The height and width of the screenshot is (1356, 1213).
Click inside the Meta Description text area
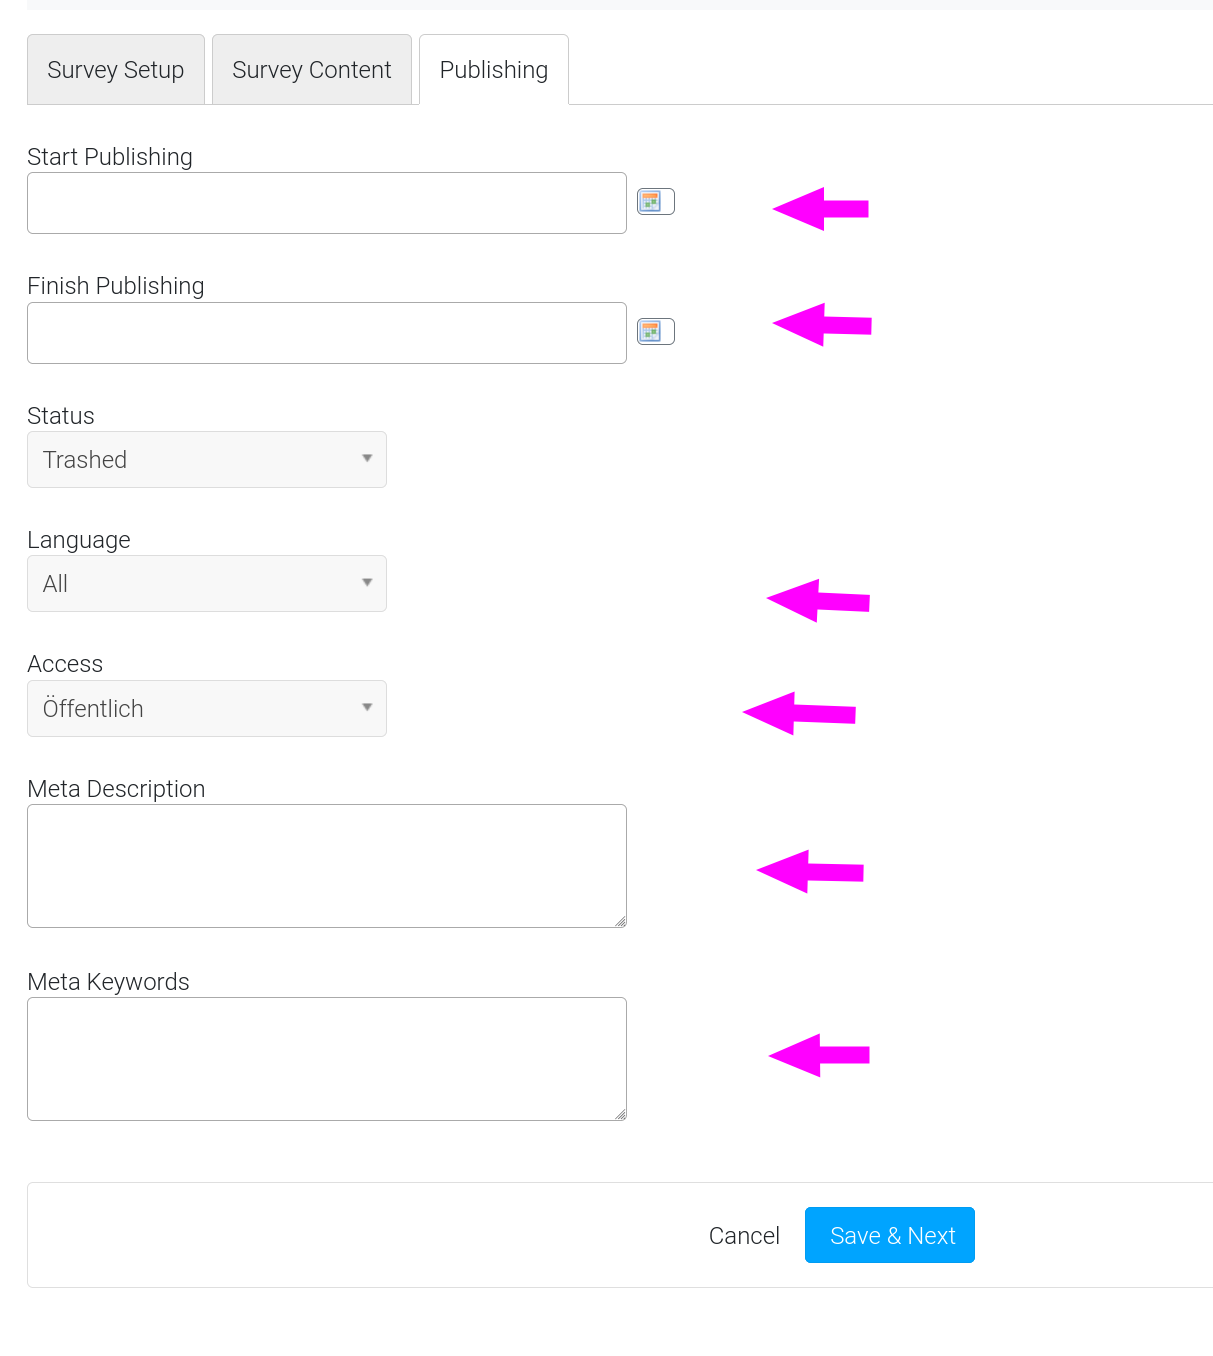327,866
